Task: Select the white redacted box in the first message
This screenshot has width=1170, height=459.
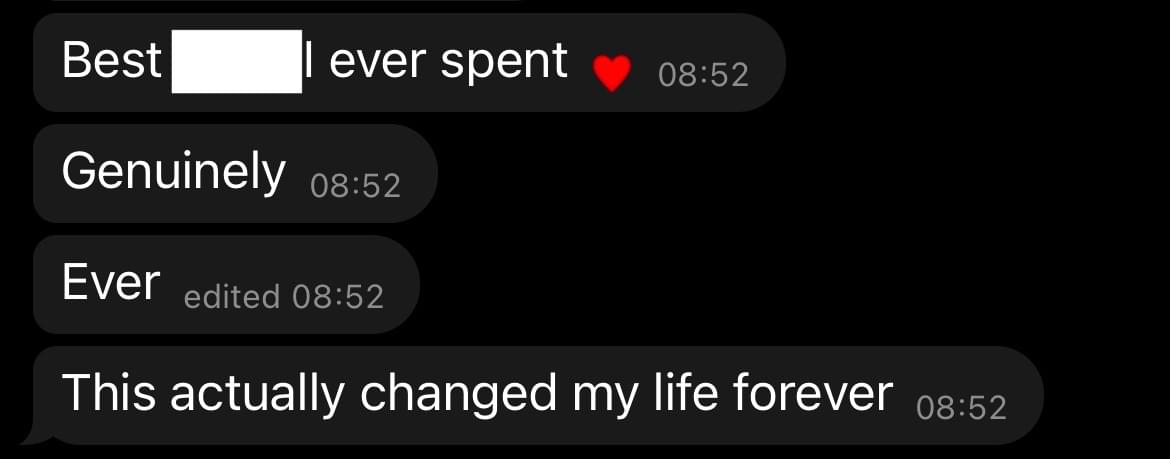Action: point(237,61)
